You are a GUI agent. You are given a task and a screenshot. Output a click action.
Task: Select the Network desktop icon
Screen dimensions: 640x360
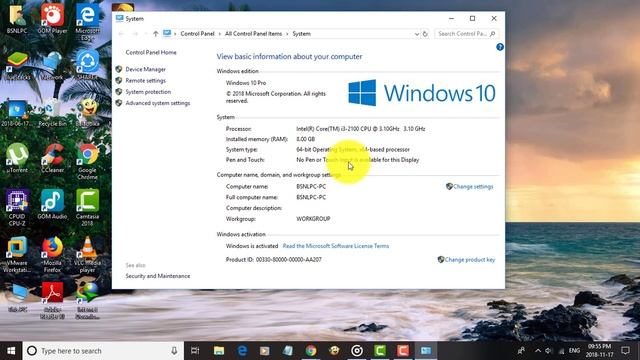tap(52, 65)
